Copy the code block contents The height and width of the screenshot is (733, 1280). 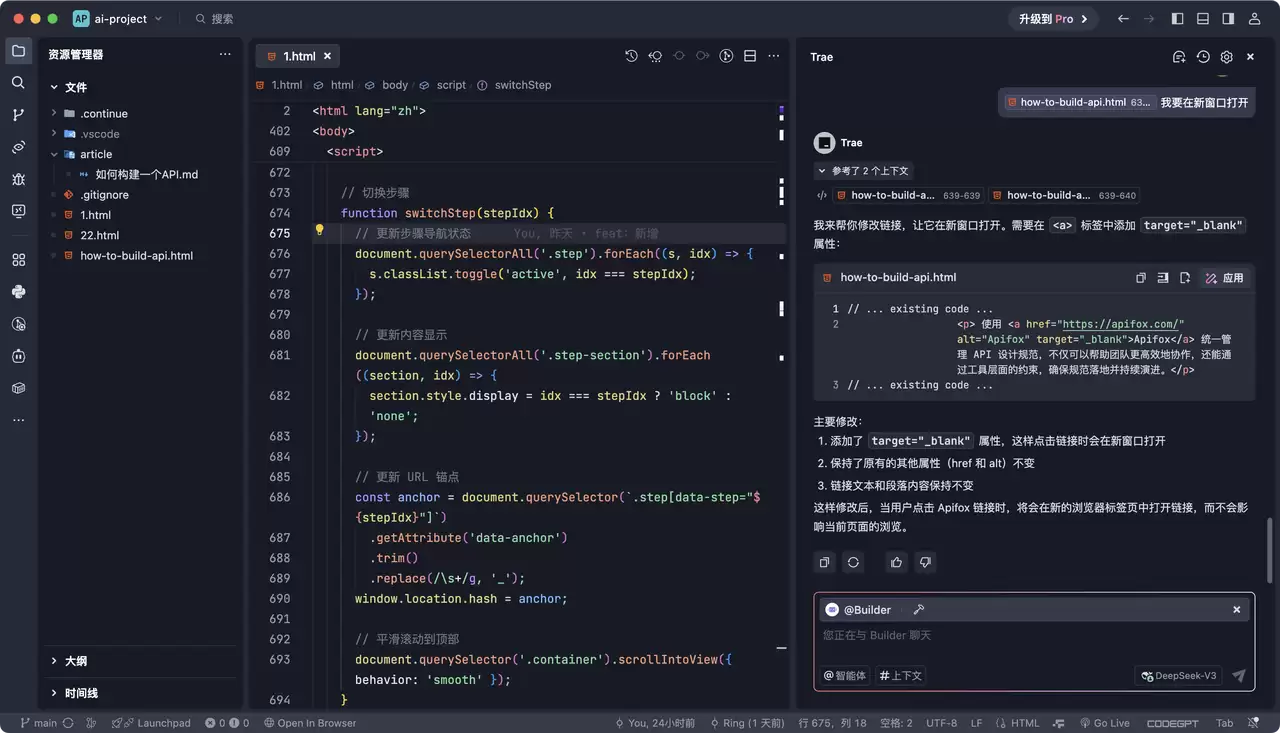(x=1141, y=278)
